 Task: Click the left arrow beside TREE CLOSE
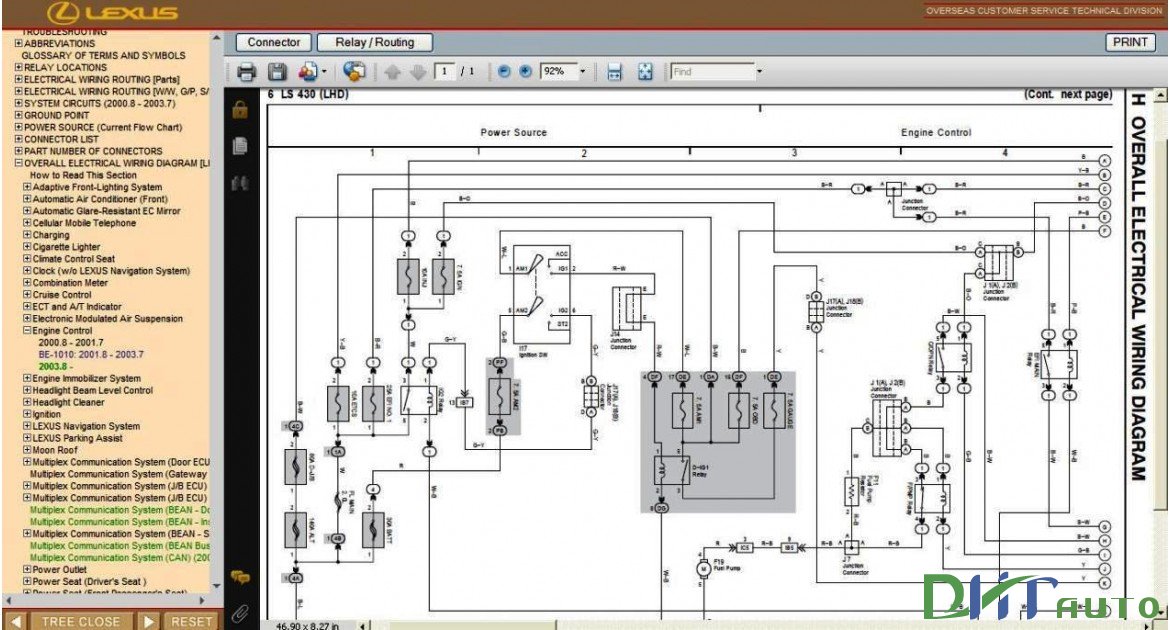[16, 621]
